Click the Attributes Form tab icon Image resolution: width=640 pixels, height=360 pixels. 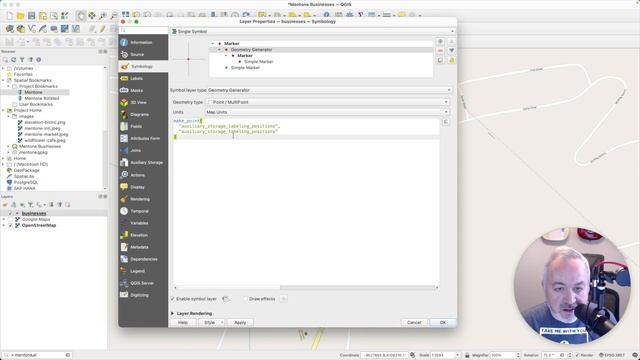[124, 138]
